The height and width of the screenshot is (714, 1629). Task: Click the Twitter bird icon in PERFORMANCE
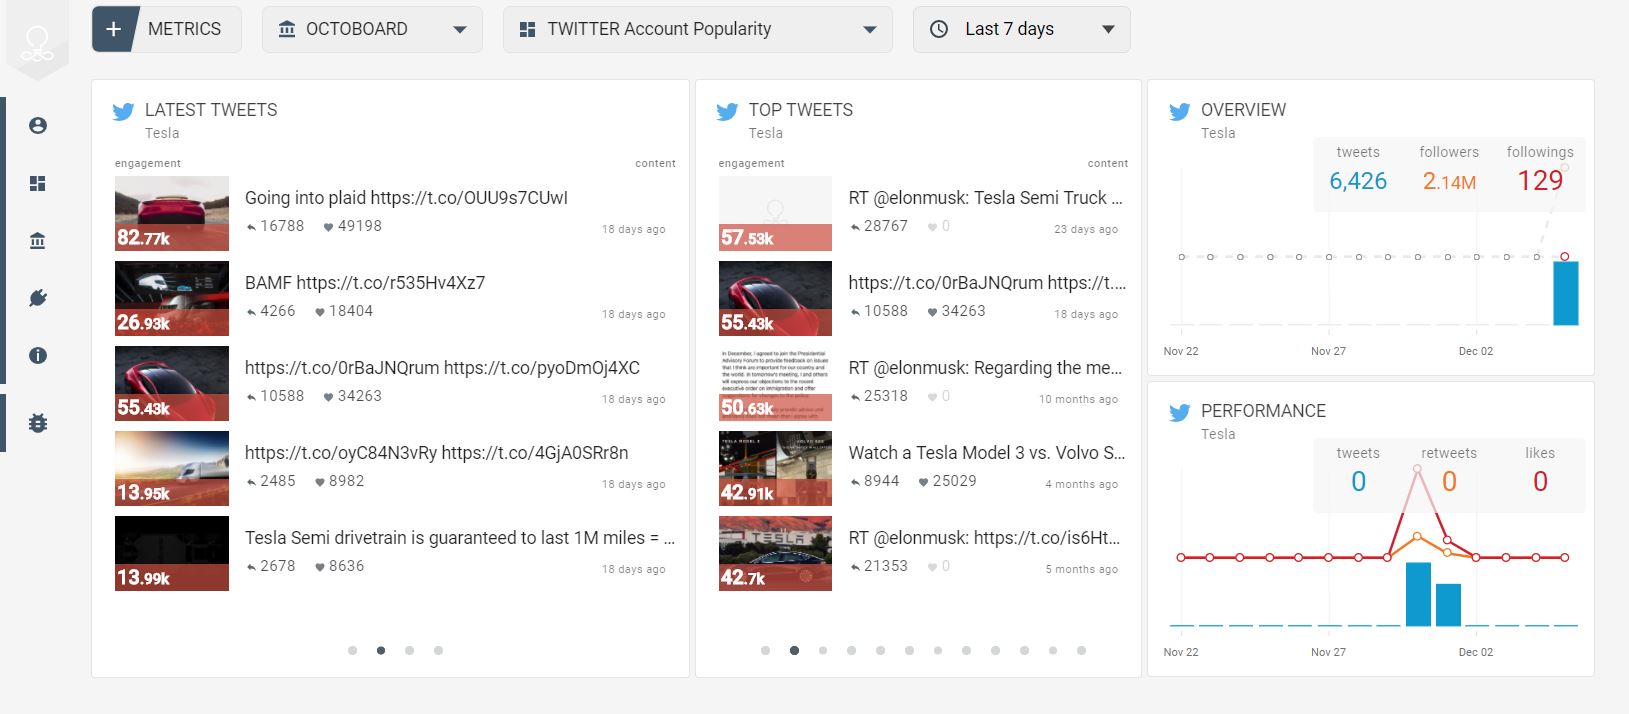point(1179,412)
